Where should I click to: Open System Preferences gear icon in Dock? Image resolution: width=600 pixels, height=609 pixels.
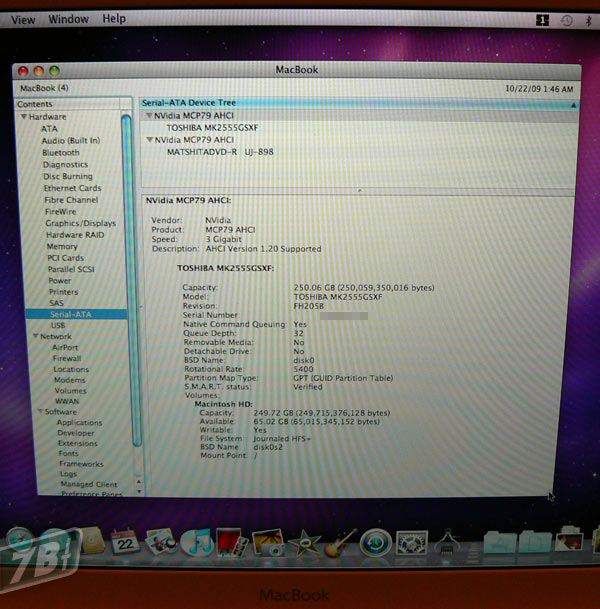tap(412, 543)
